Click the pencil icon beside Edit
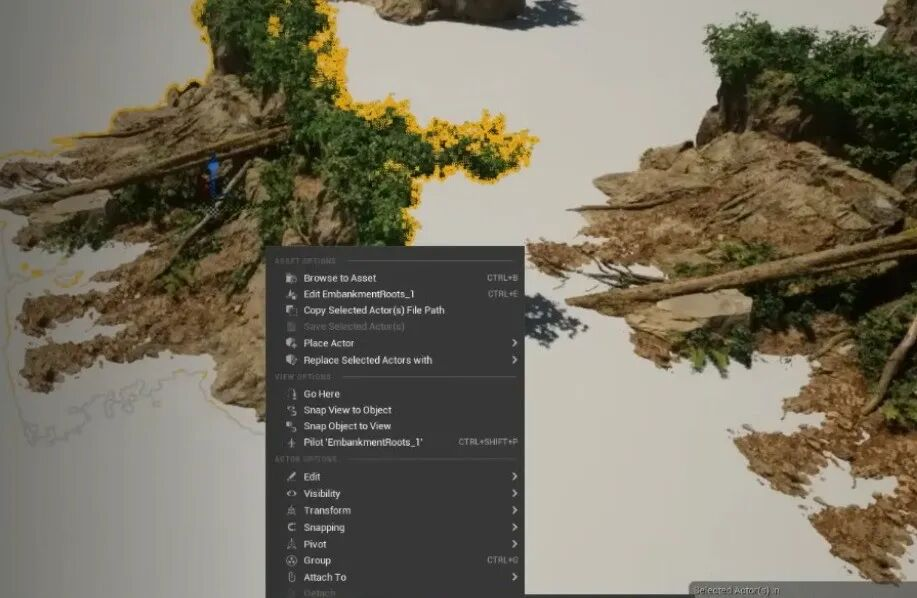Viewport: 917px width, 598px height. coord(291,477)
